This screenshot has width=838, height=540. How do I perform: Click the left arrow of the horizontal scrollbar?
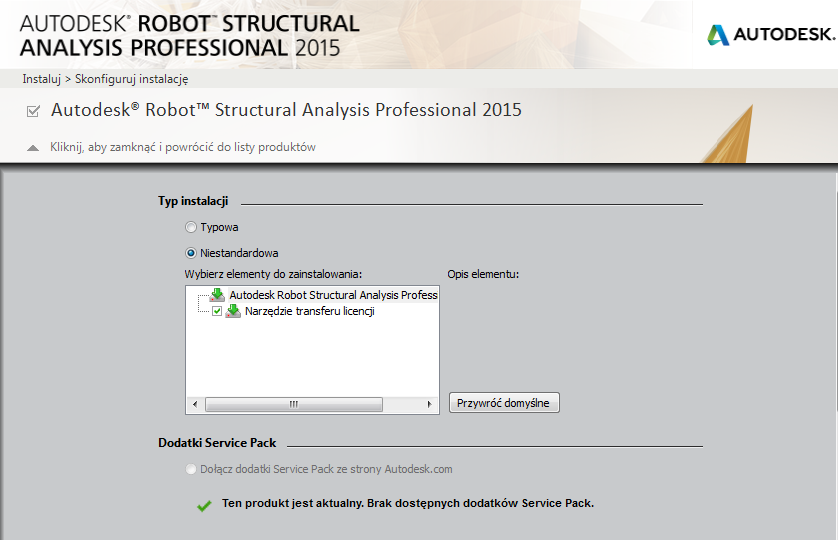coord(195,404)
